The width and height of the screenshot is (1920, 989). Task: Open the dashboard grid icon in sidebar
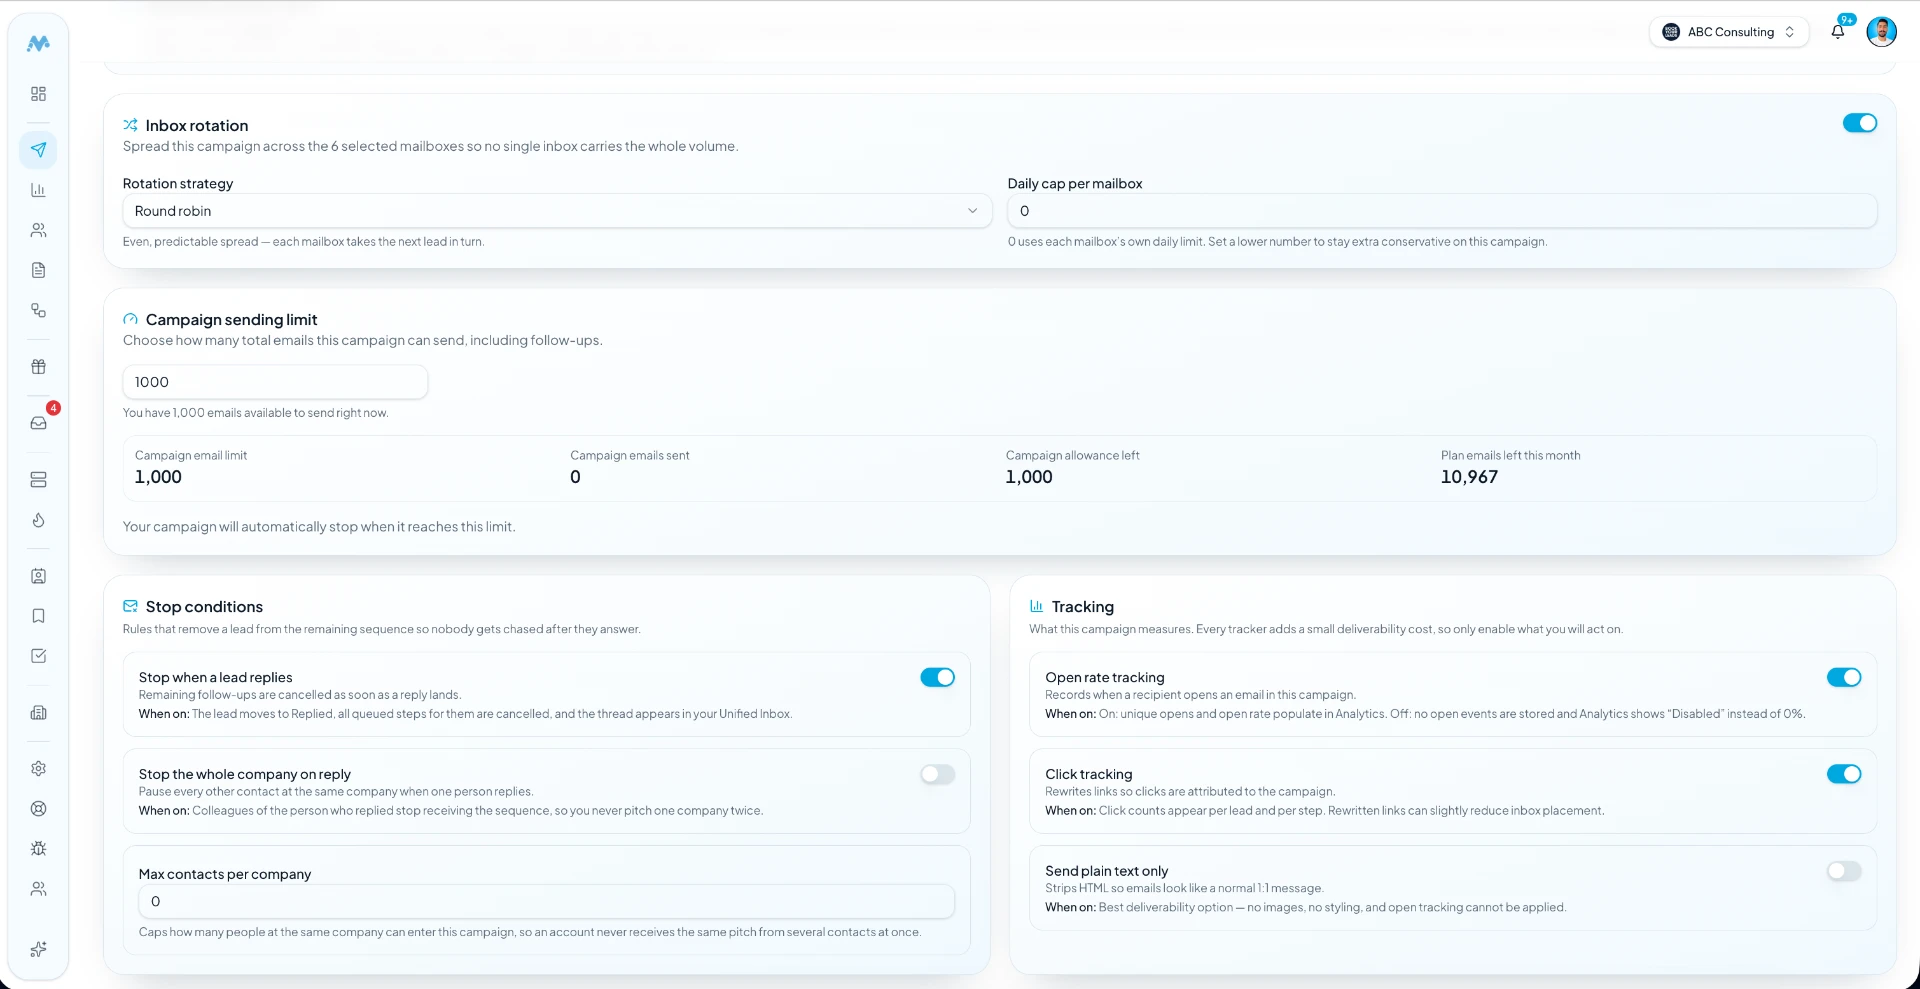[x=38, y=94]
